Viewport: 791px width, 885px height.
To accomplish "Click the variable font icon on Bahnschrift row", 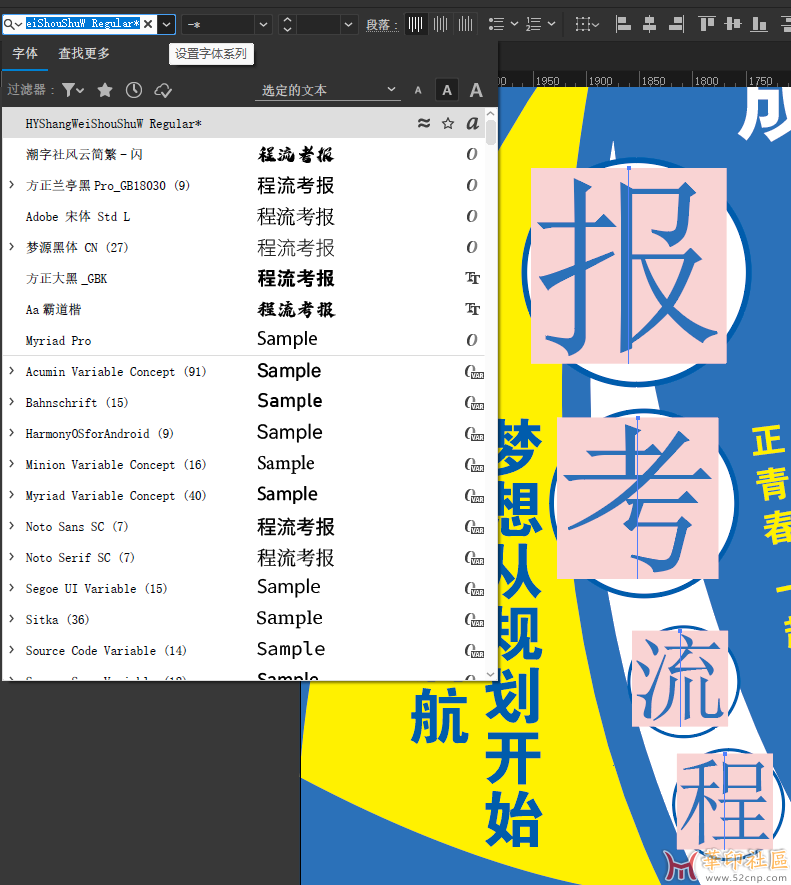I will 474,402.
